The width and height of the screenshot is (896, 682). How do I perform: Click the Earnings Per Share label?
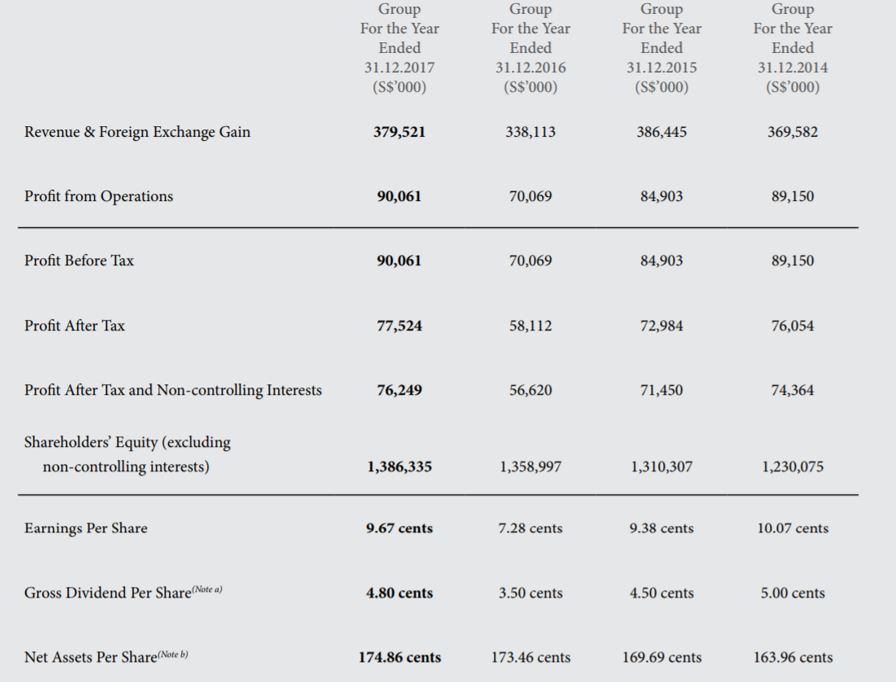pos(85,528)
